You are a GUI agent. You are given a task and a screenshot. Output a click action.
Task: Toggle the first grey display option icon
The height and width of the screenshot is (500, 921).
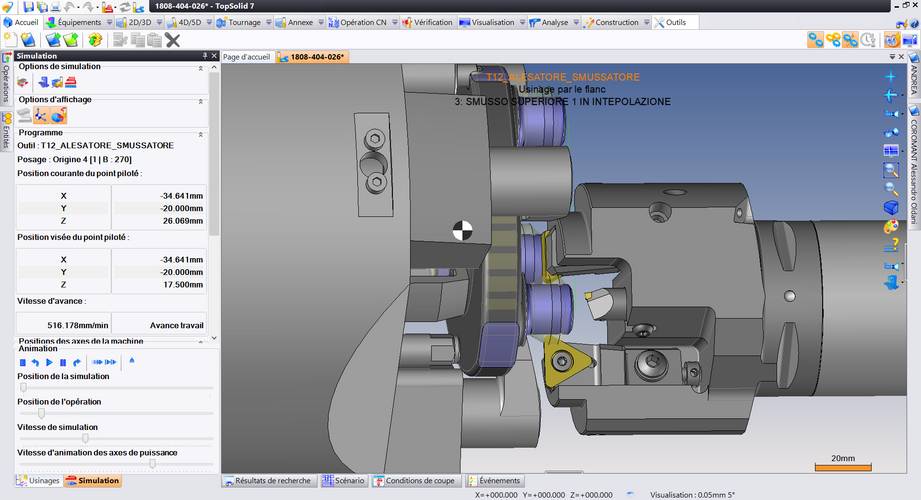click(24, 116)
